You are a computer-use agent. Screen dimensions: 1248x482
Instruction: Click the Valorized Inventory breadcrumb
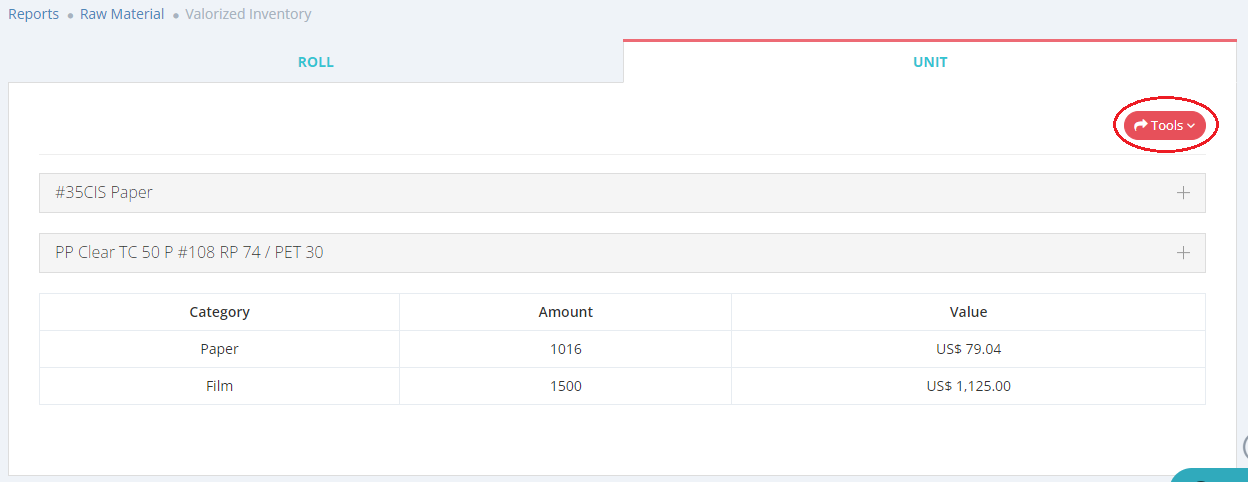pyautogui.click(x=248, y=14)
